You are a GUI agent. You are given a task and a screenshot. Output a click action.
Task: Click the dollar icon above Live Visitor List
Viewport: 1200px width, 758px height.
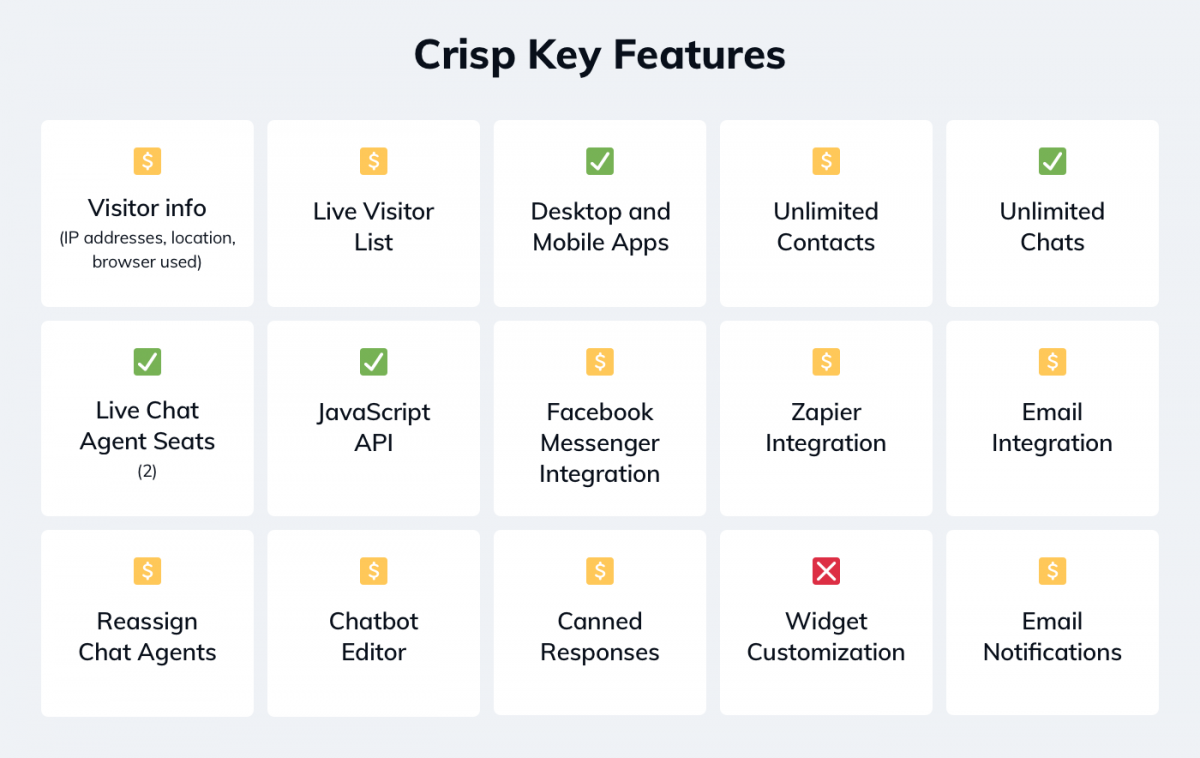tap(373, 161)
